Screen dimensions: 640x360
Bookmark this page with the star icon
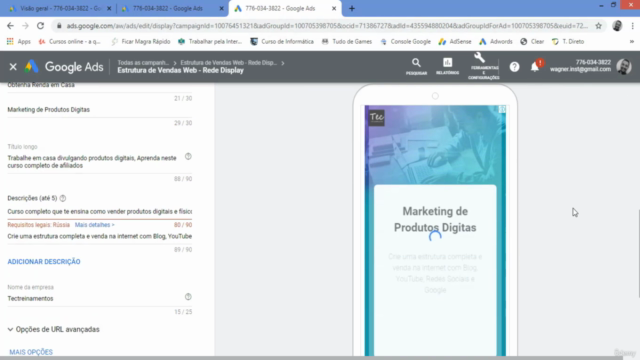point(598,26)
